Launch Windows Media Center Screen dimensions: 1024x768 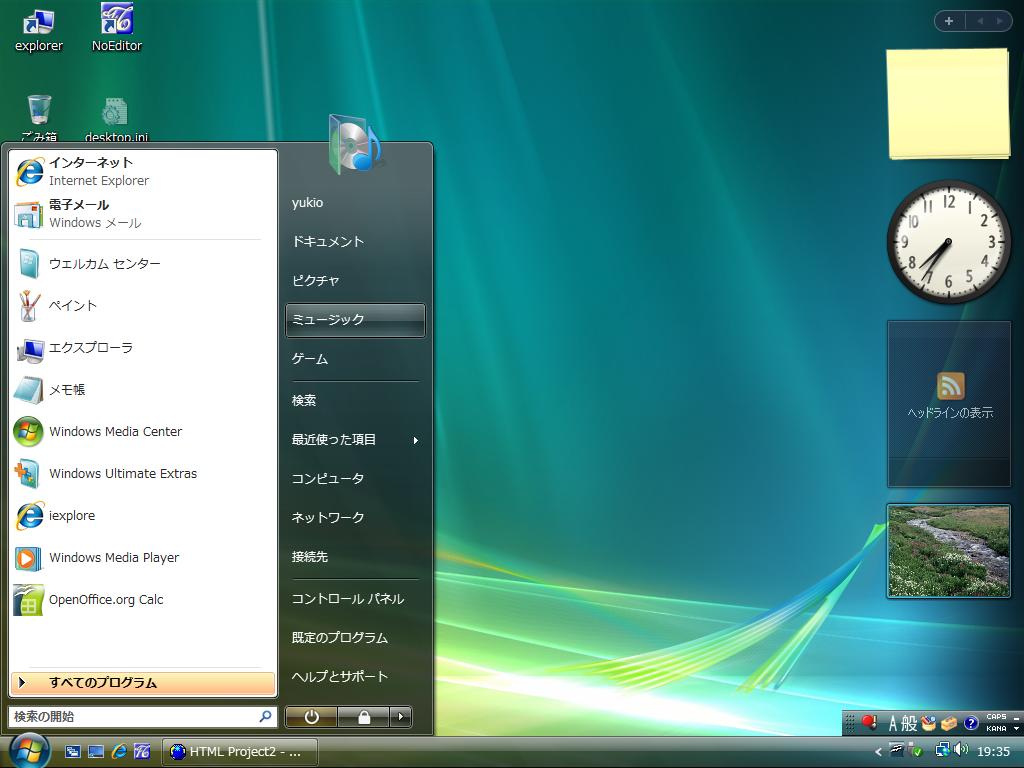point(115,432)
